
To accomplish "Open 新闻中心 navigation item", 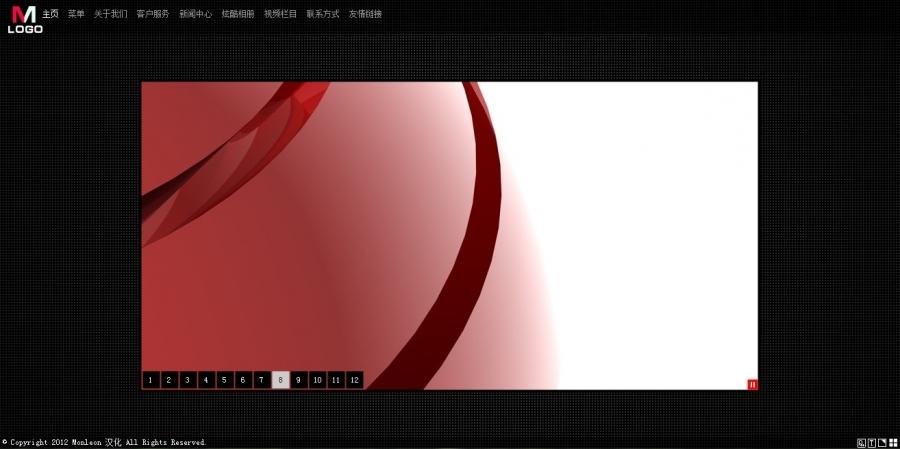I will pyautogui.click(x=196, y=14).
